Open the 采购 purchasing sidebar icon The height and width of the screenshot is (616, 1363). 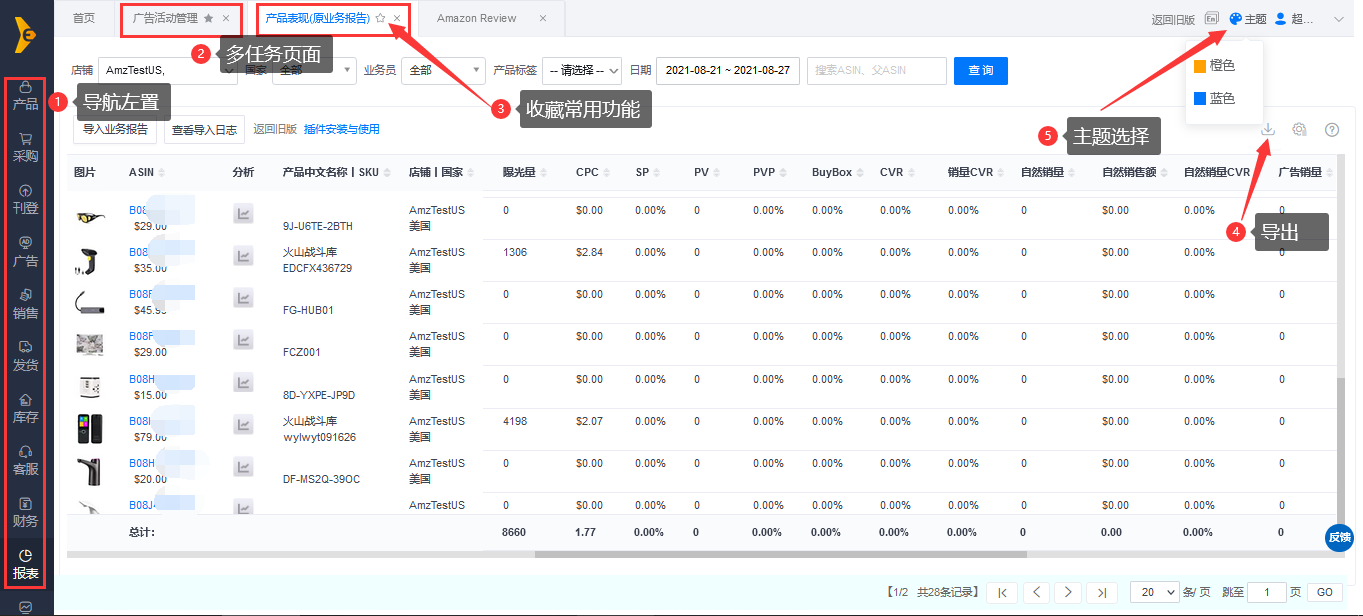pos(25,148)
